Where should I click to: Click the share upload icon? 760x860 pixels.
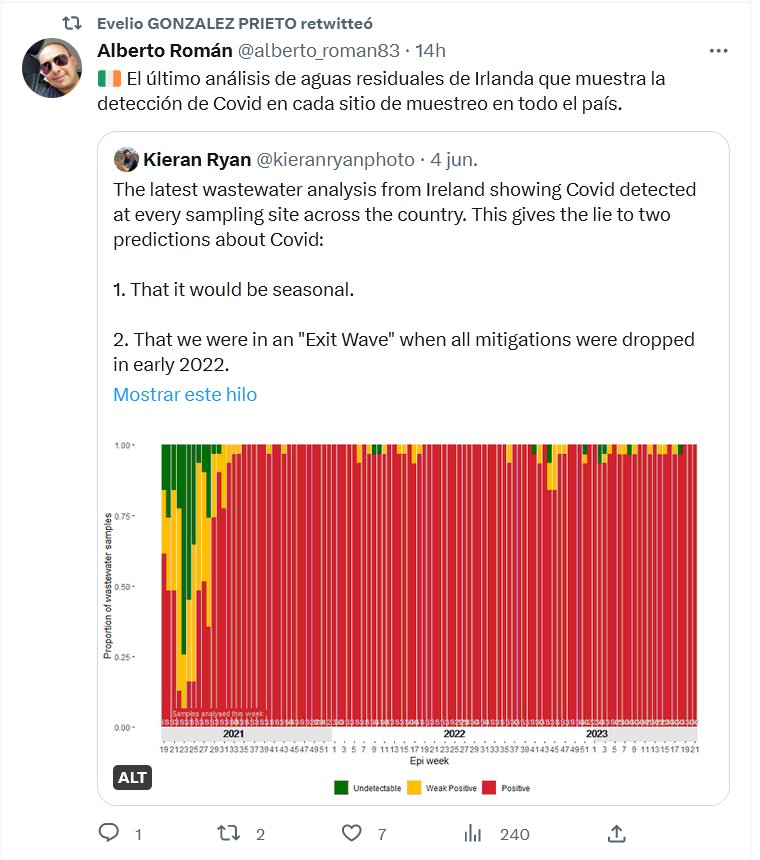(x=617, y=833)
